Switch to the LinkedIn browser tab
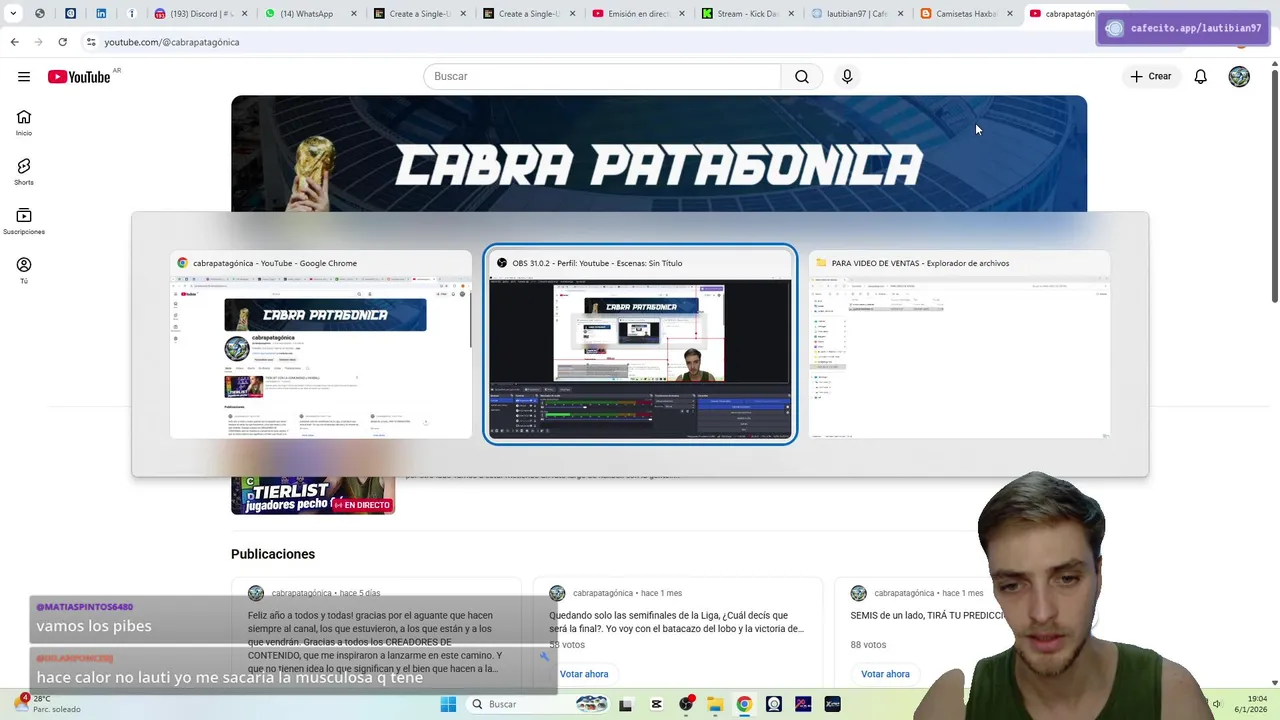Image resolution: width=1280 pixels, height=720 pixels. pos(101,14)
